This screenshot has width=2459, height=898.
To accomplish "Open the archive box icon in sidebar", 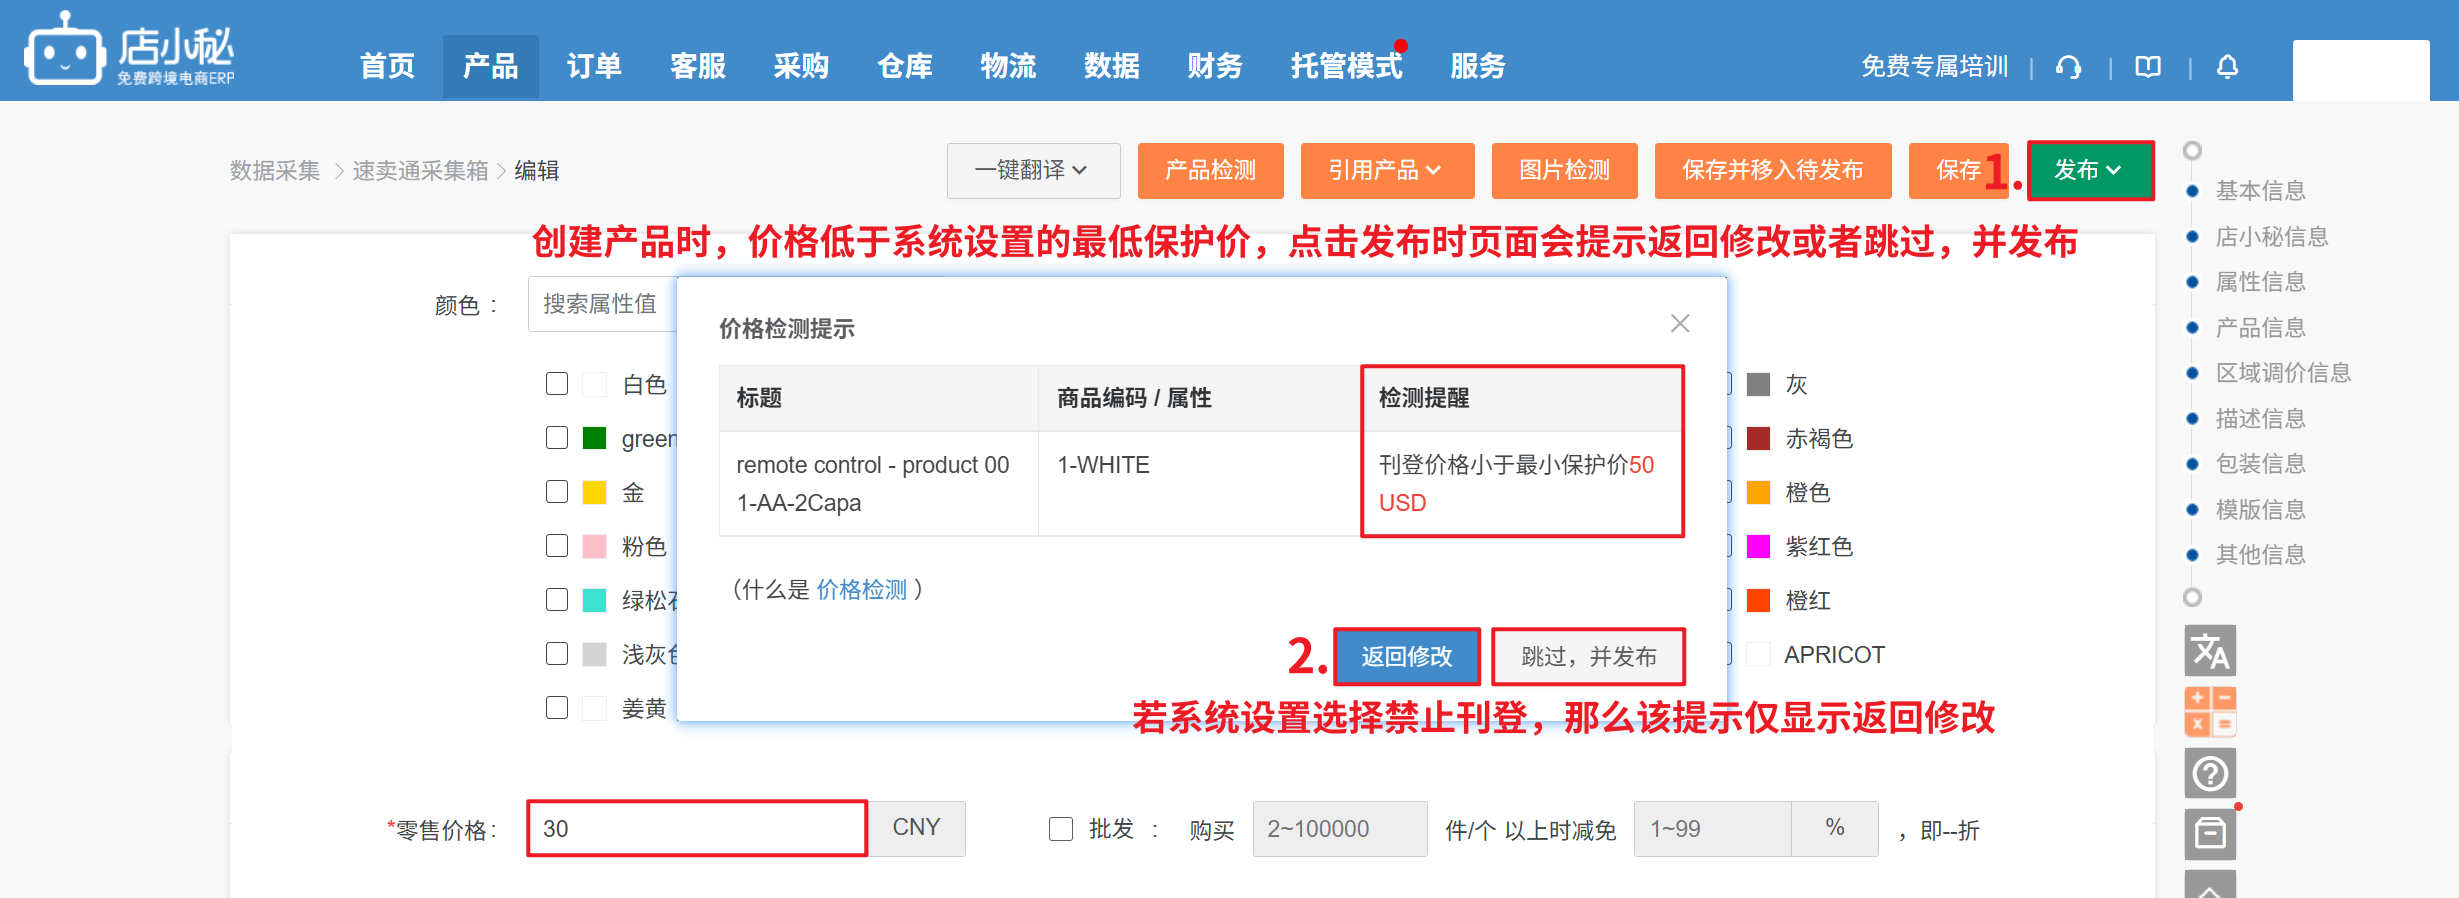I will click(x=2210, y=834).
